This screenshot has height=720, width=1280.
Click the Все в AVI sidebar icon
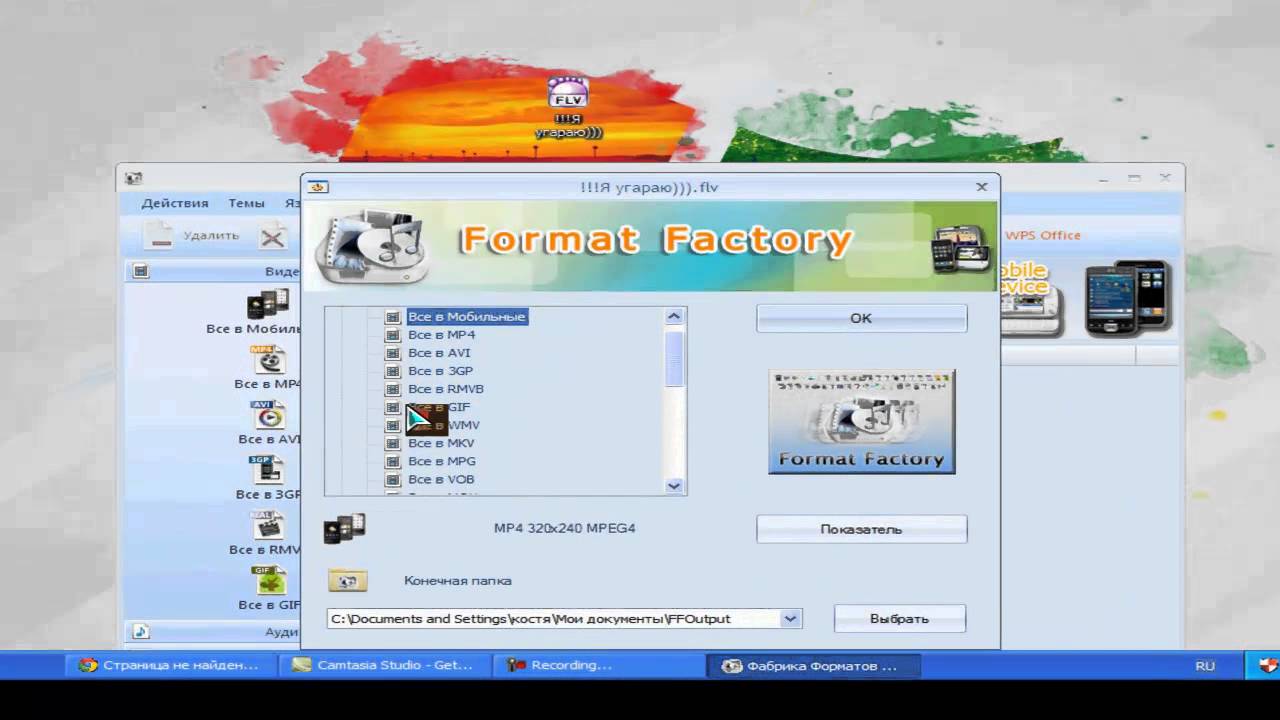point(268,414)
